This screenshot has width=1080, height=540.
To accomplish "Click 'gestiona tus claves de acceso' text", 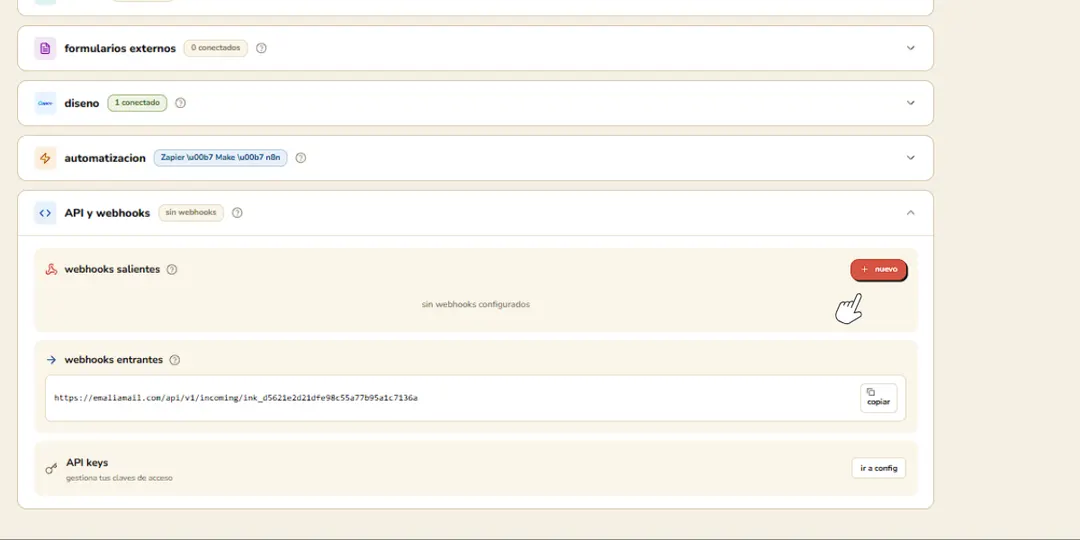I will (119, 478).
